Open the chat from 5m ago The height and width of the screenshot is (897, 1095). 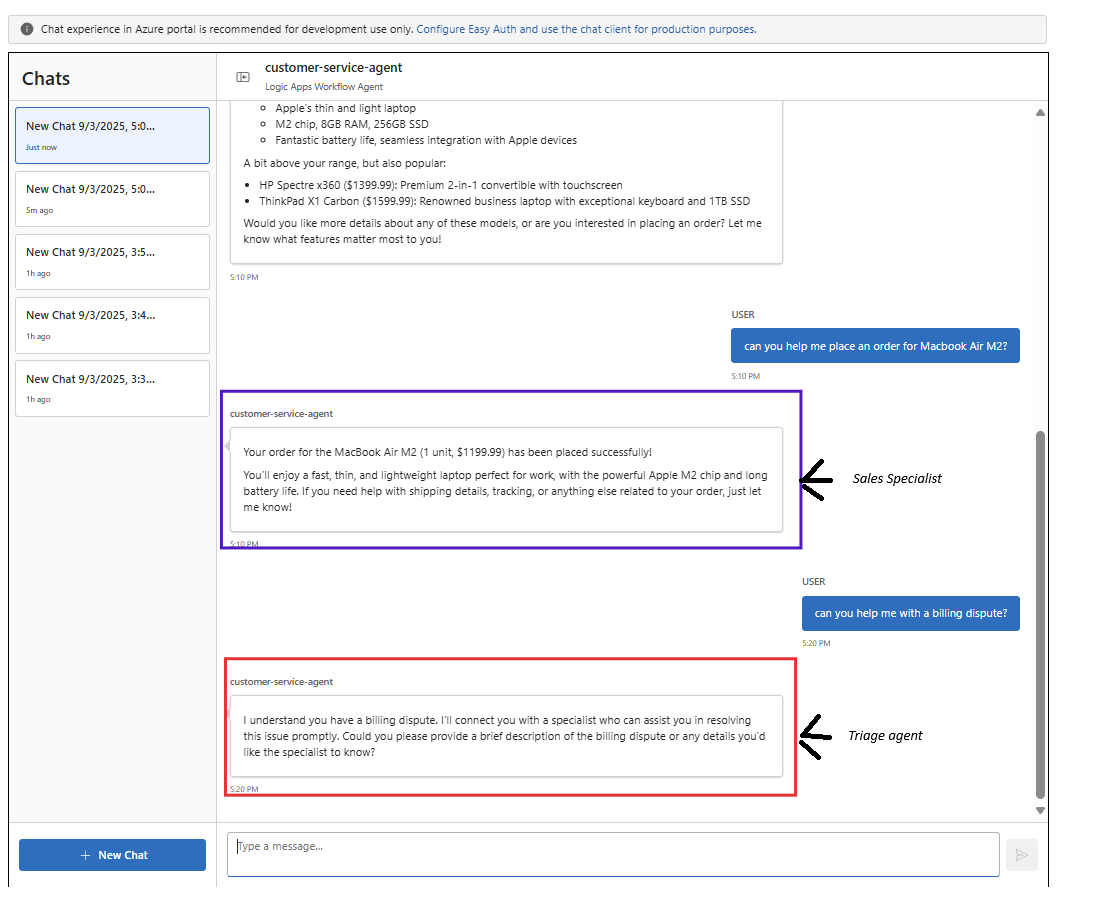pyautogui.click(x=112, y=198)
